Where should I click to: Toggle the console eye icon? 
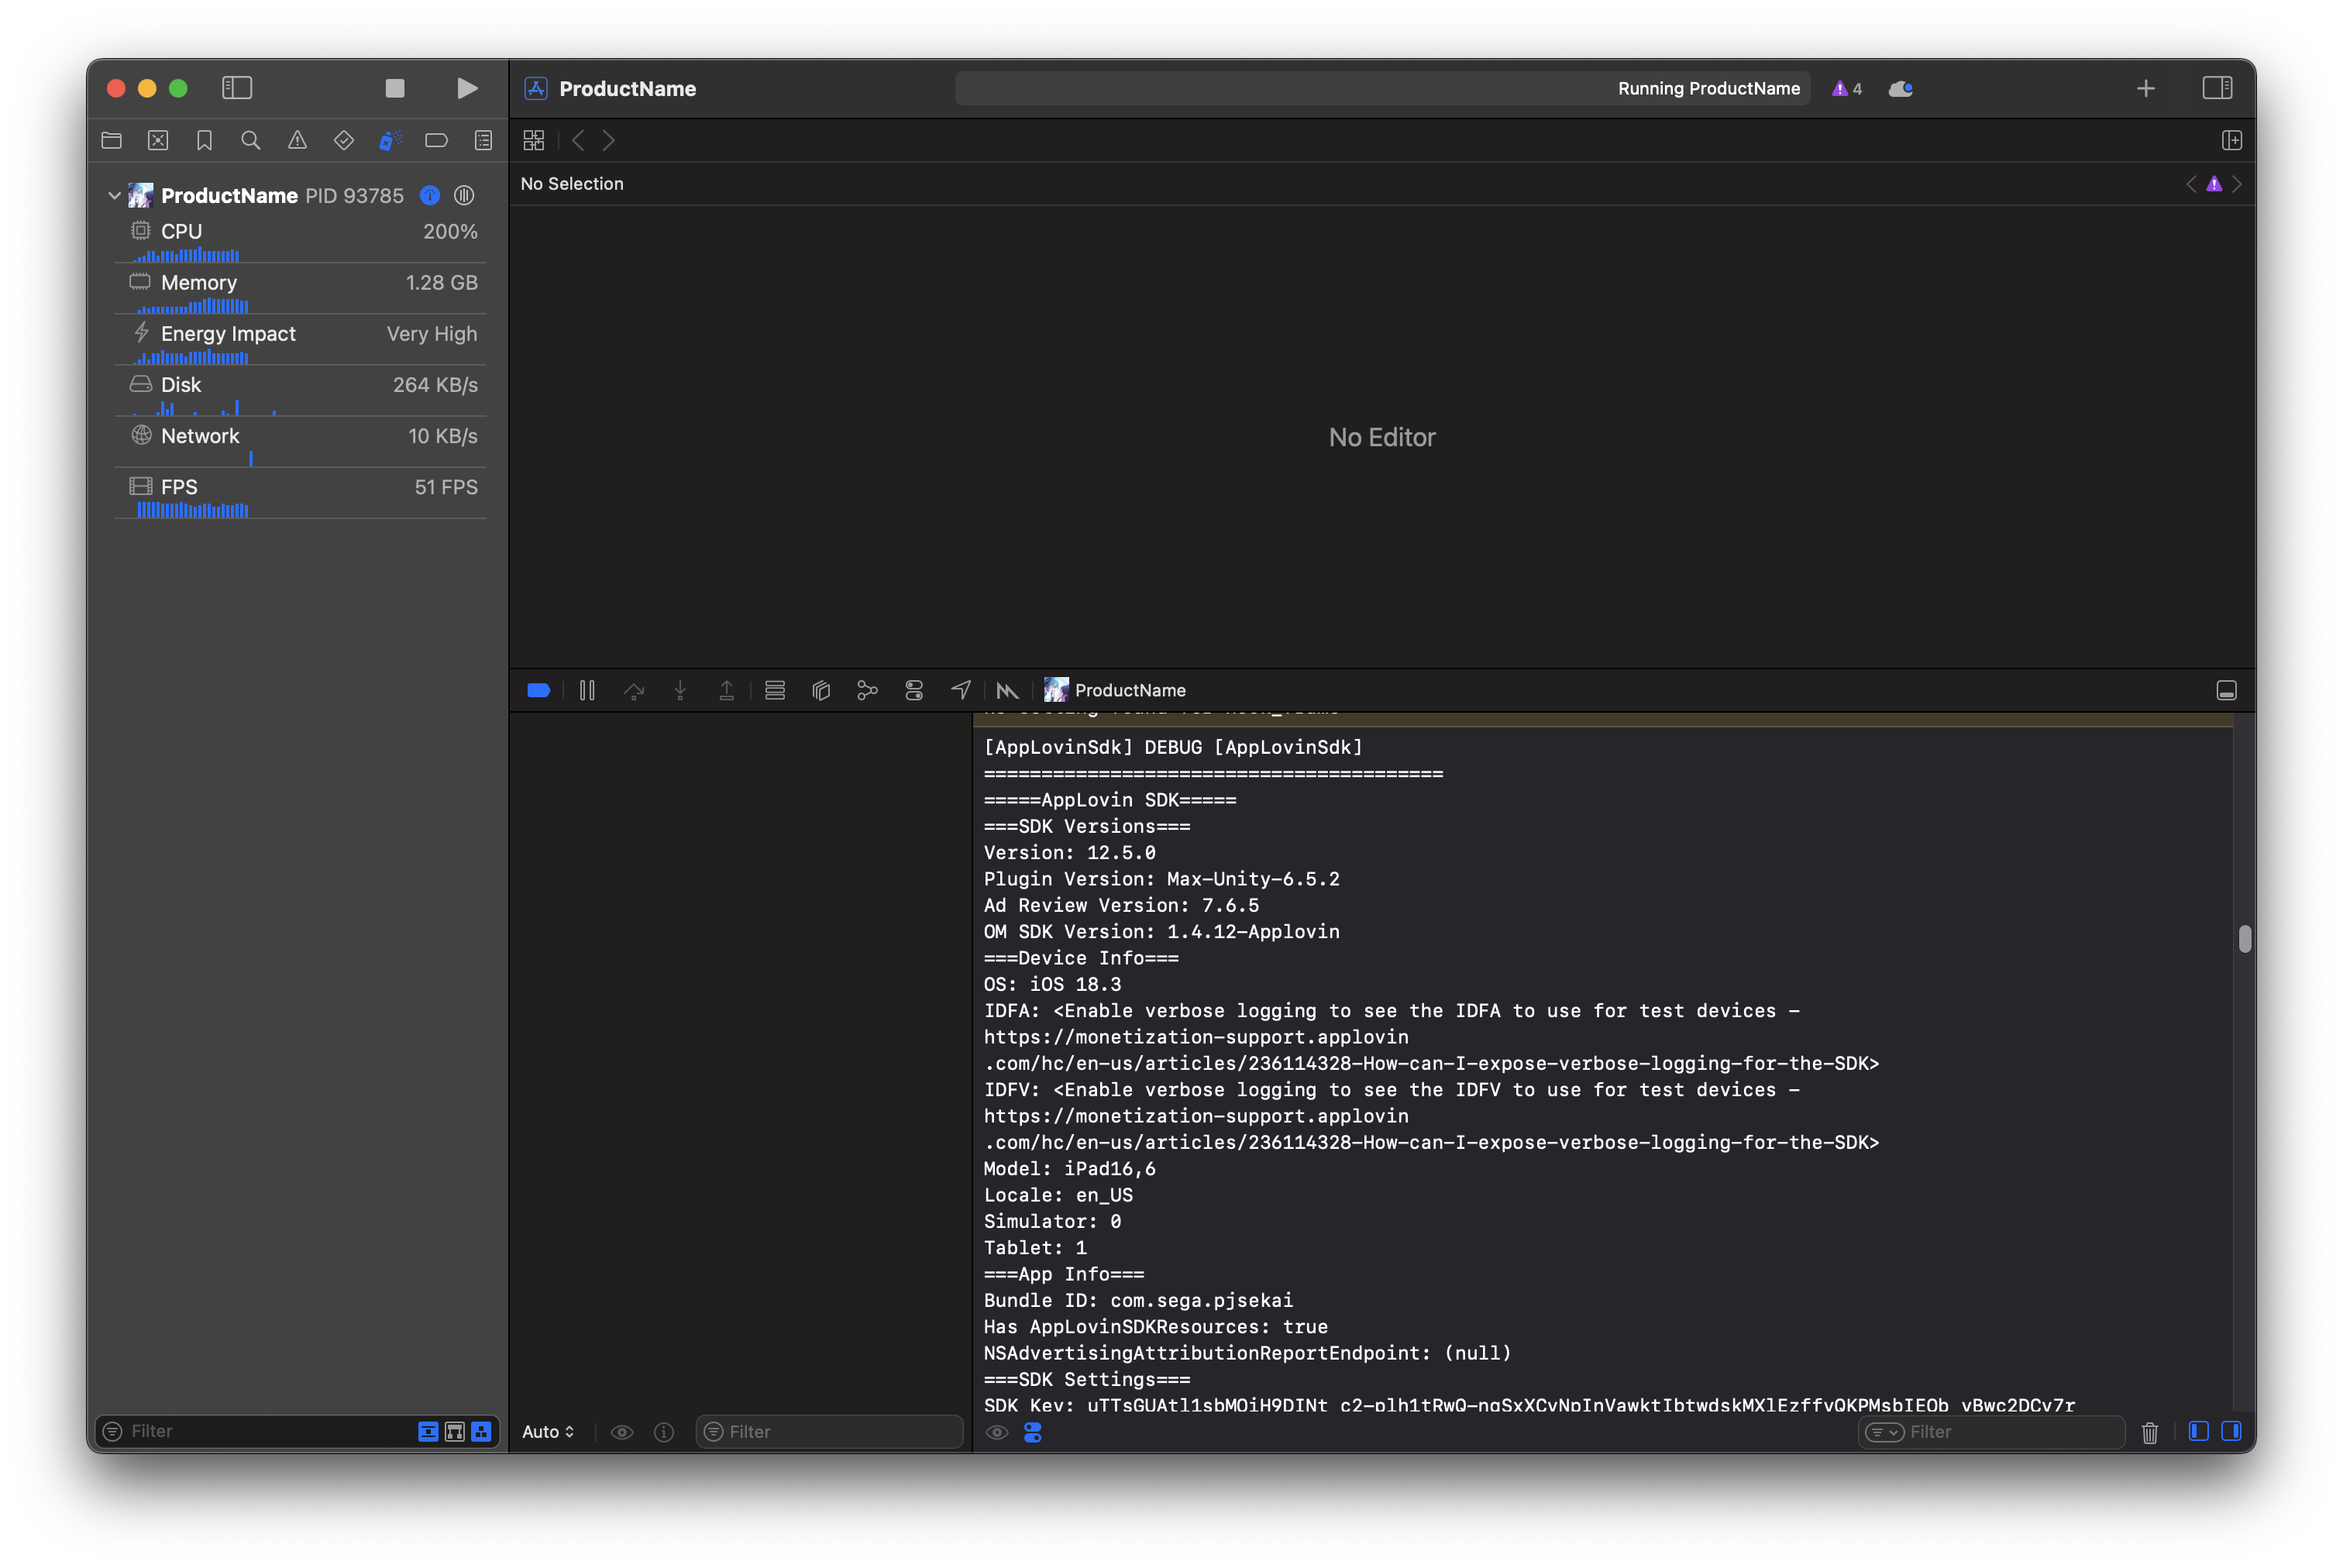(x=997, y=1431)
